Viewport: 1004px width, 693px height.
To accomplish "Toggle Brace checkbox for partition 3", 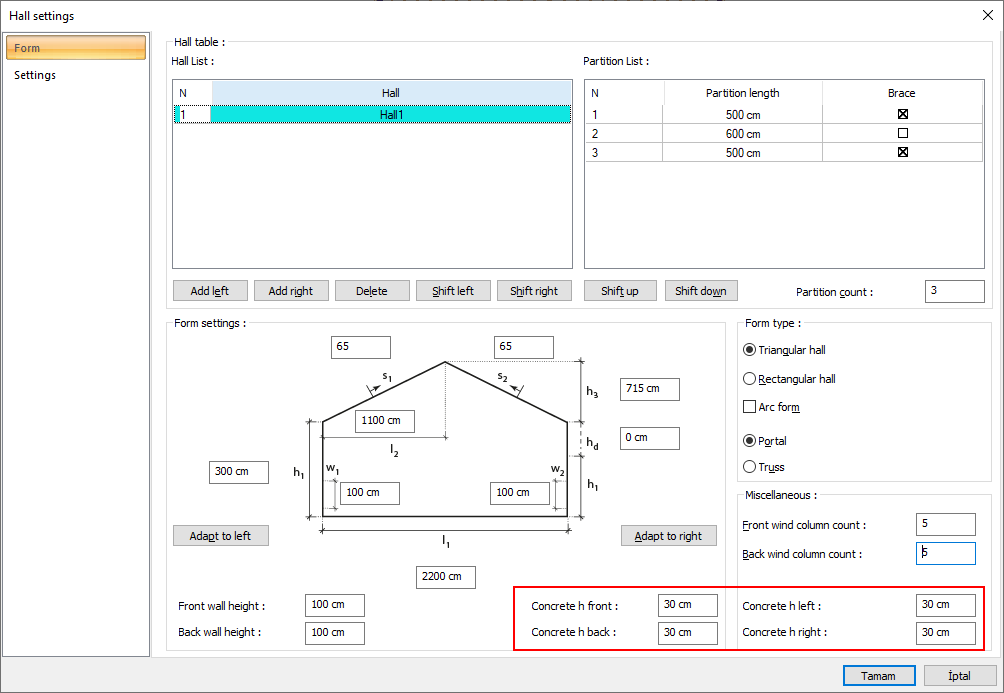I will [x=903, y=152].
